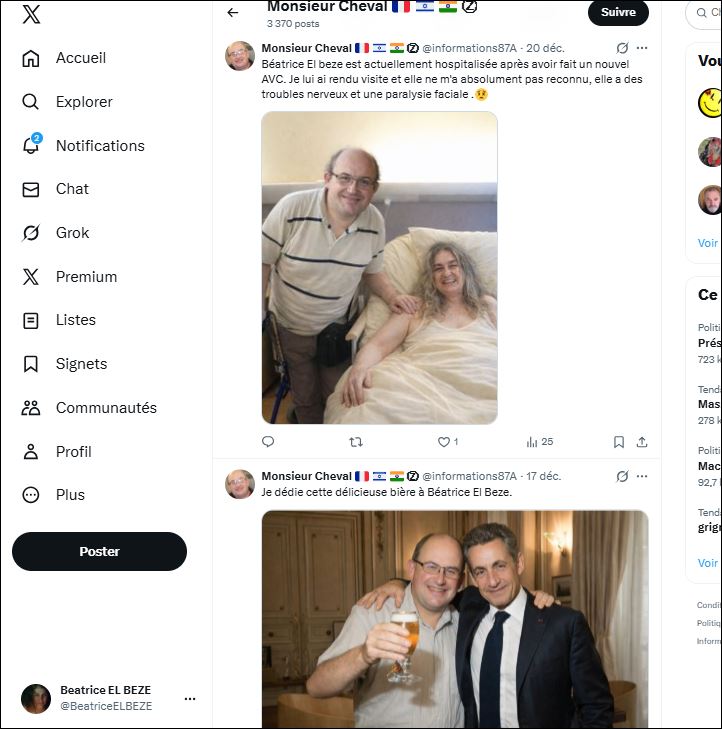722x729 pixels.
Task: Open the Plus more menu
Action: pos(70,495)
